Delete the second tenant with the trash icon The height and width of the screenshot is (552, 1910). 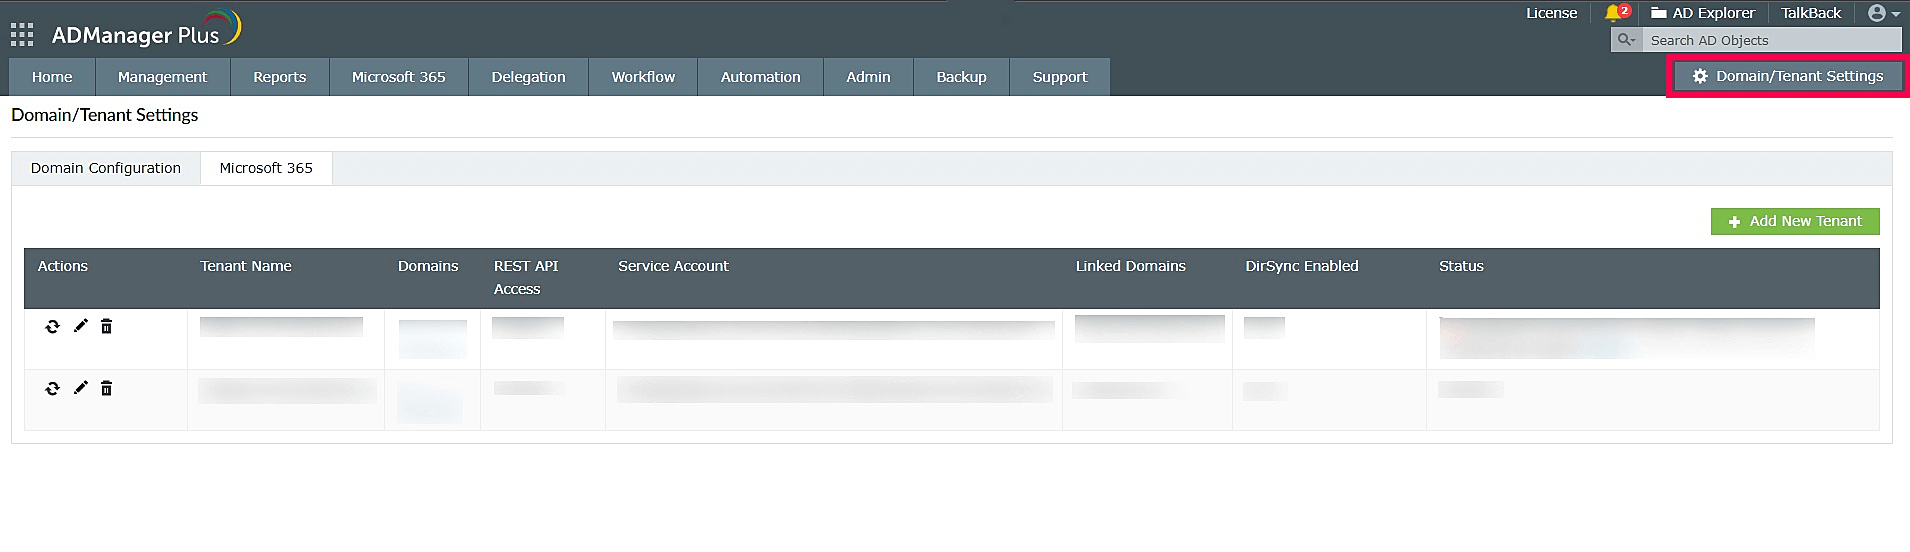[106, 388]
